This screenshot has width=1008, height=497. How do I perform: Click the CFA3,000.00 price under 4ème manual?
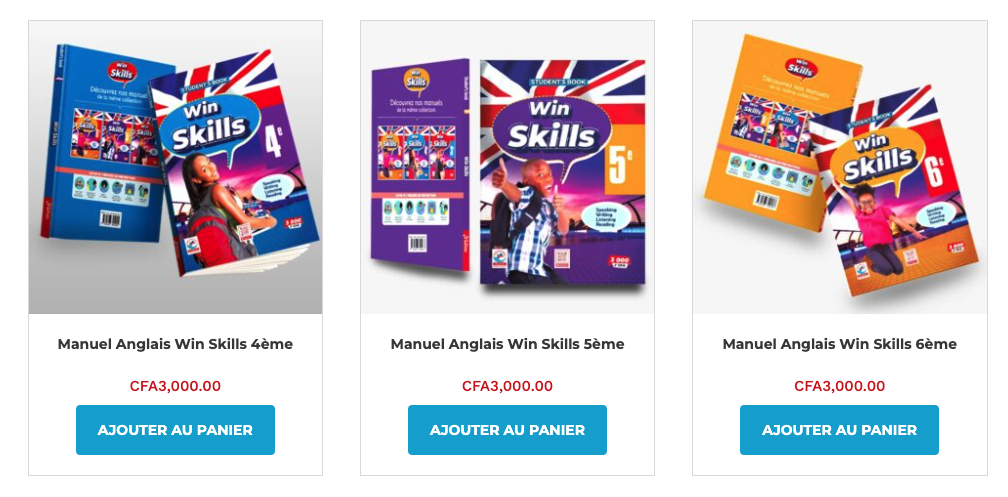[176, 386]
